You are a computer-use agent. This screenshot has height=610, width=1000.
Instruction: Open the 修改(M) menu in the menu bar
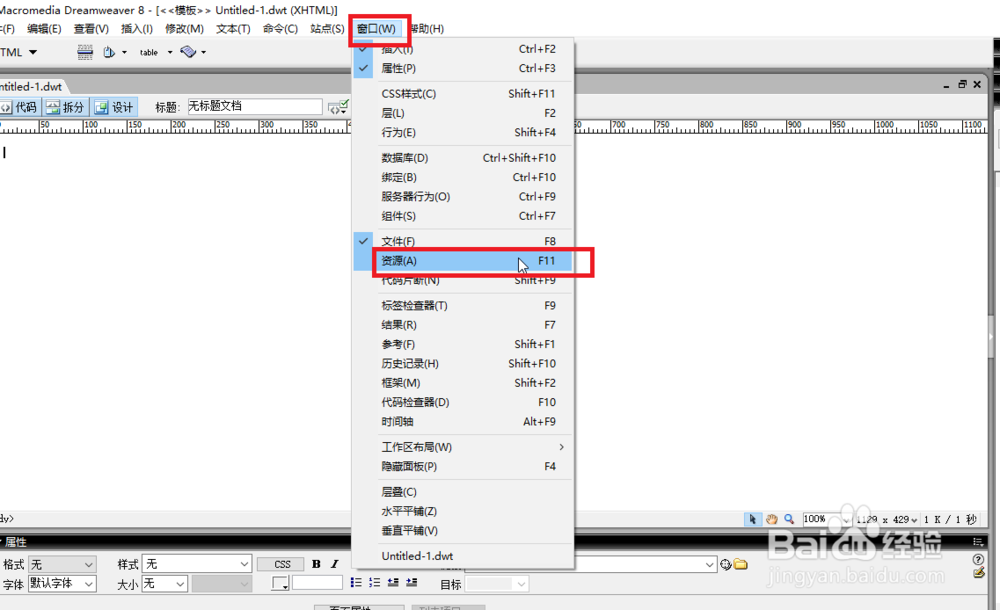tap(184, 29)
